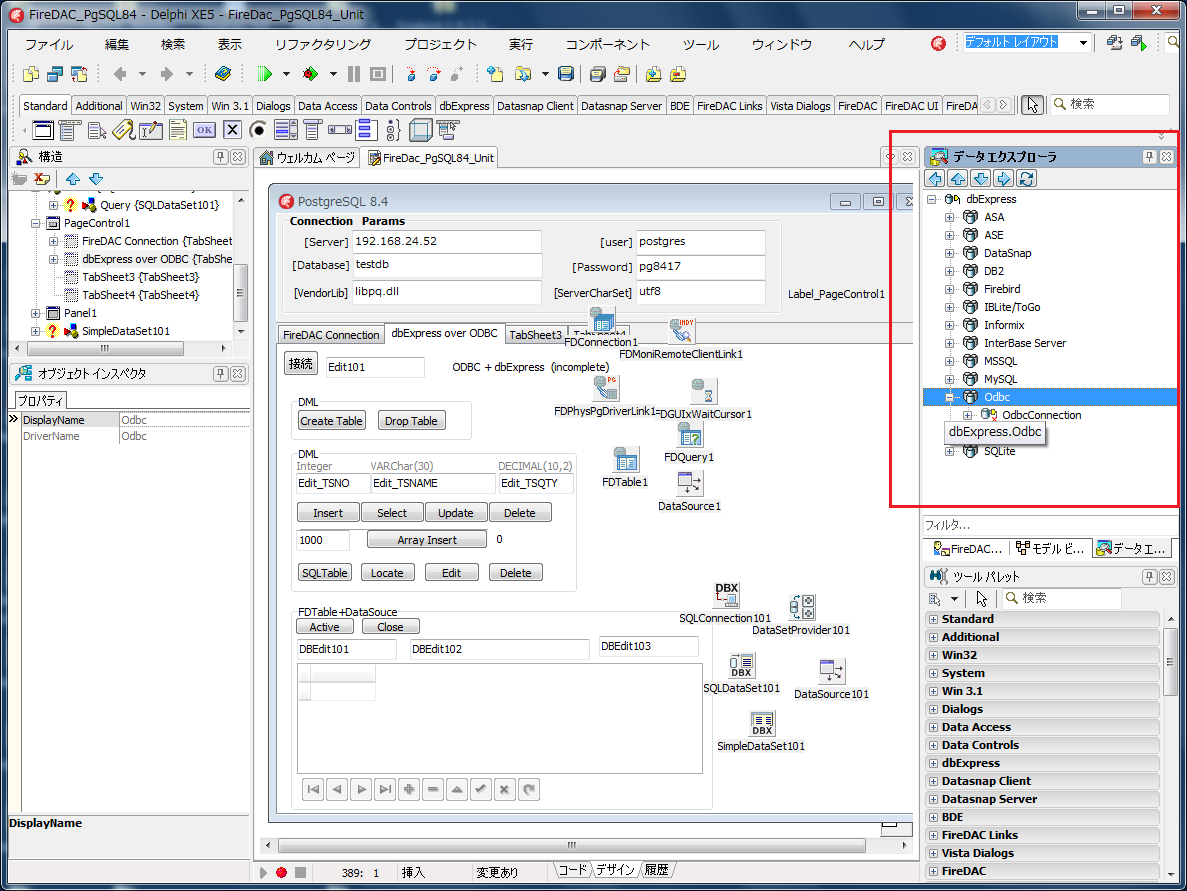Image resolution: width=1187 pixels, height=891 pixels.
Task: Move selection down in the Structure panel
Action: point(96,179)
